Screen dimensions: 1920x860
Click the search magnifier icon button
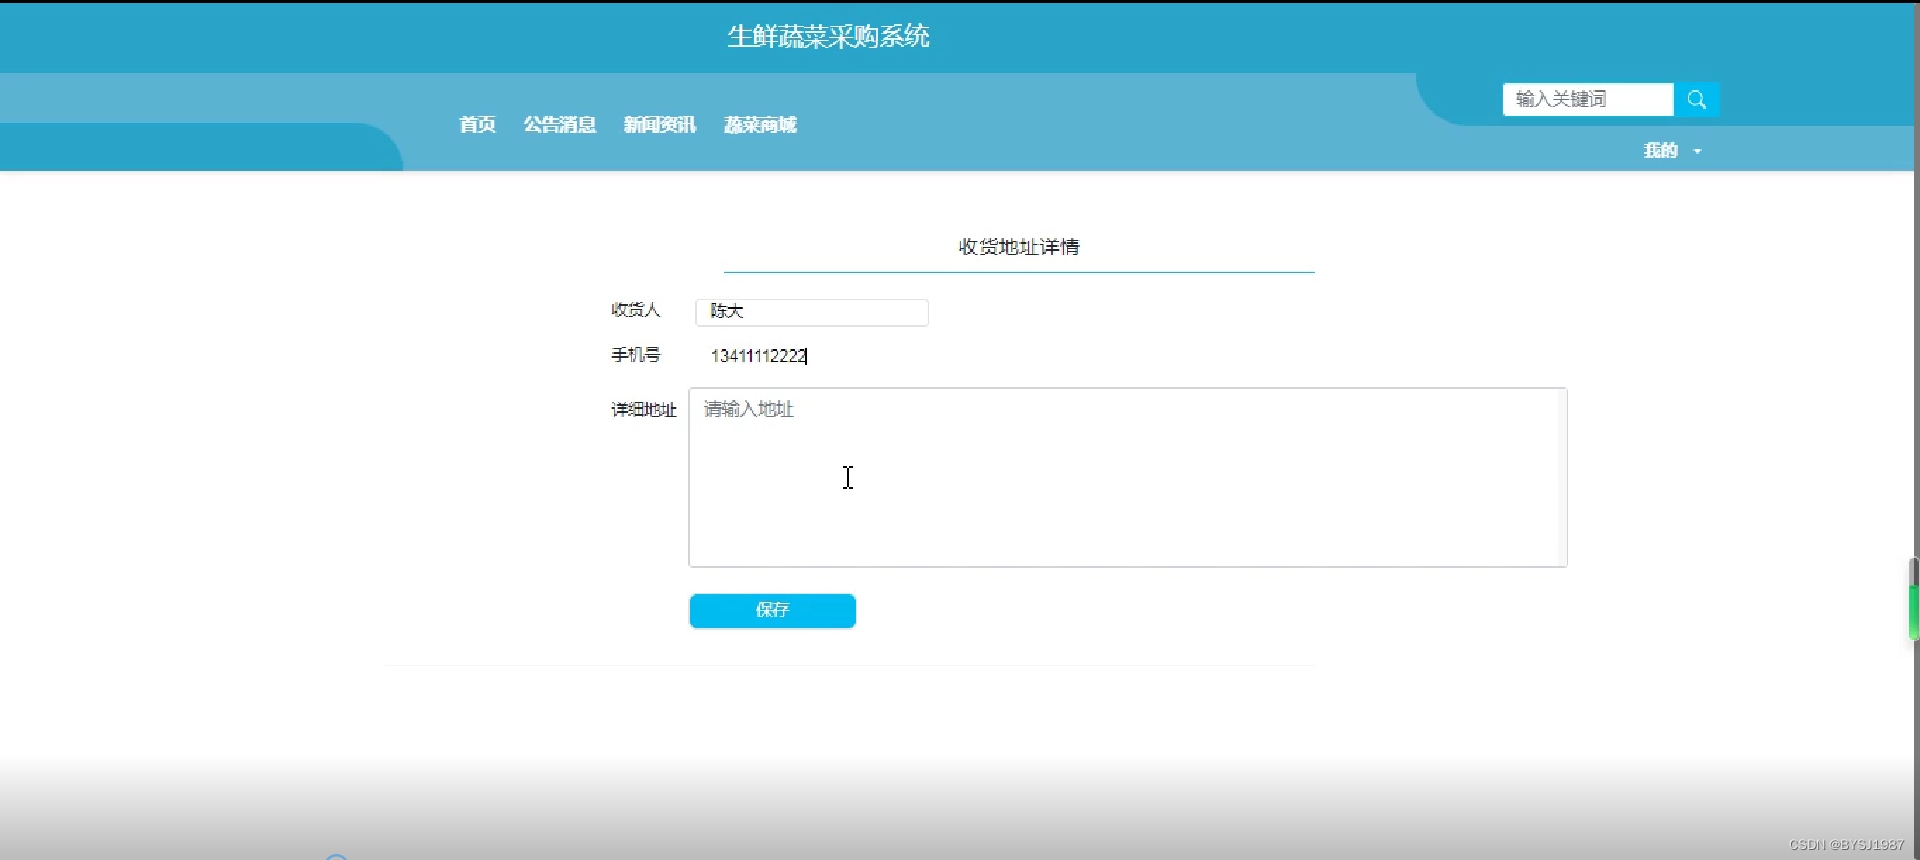click(x=1696, y=99)
